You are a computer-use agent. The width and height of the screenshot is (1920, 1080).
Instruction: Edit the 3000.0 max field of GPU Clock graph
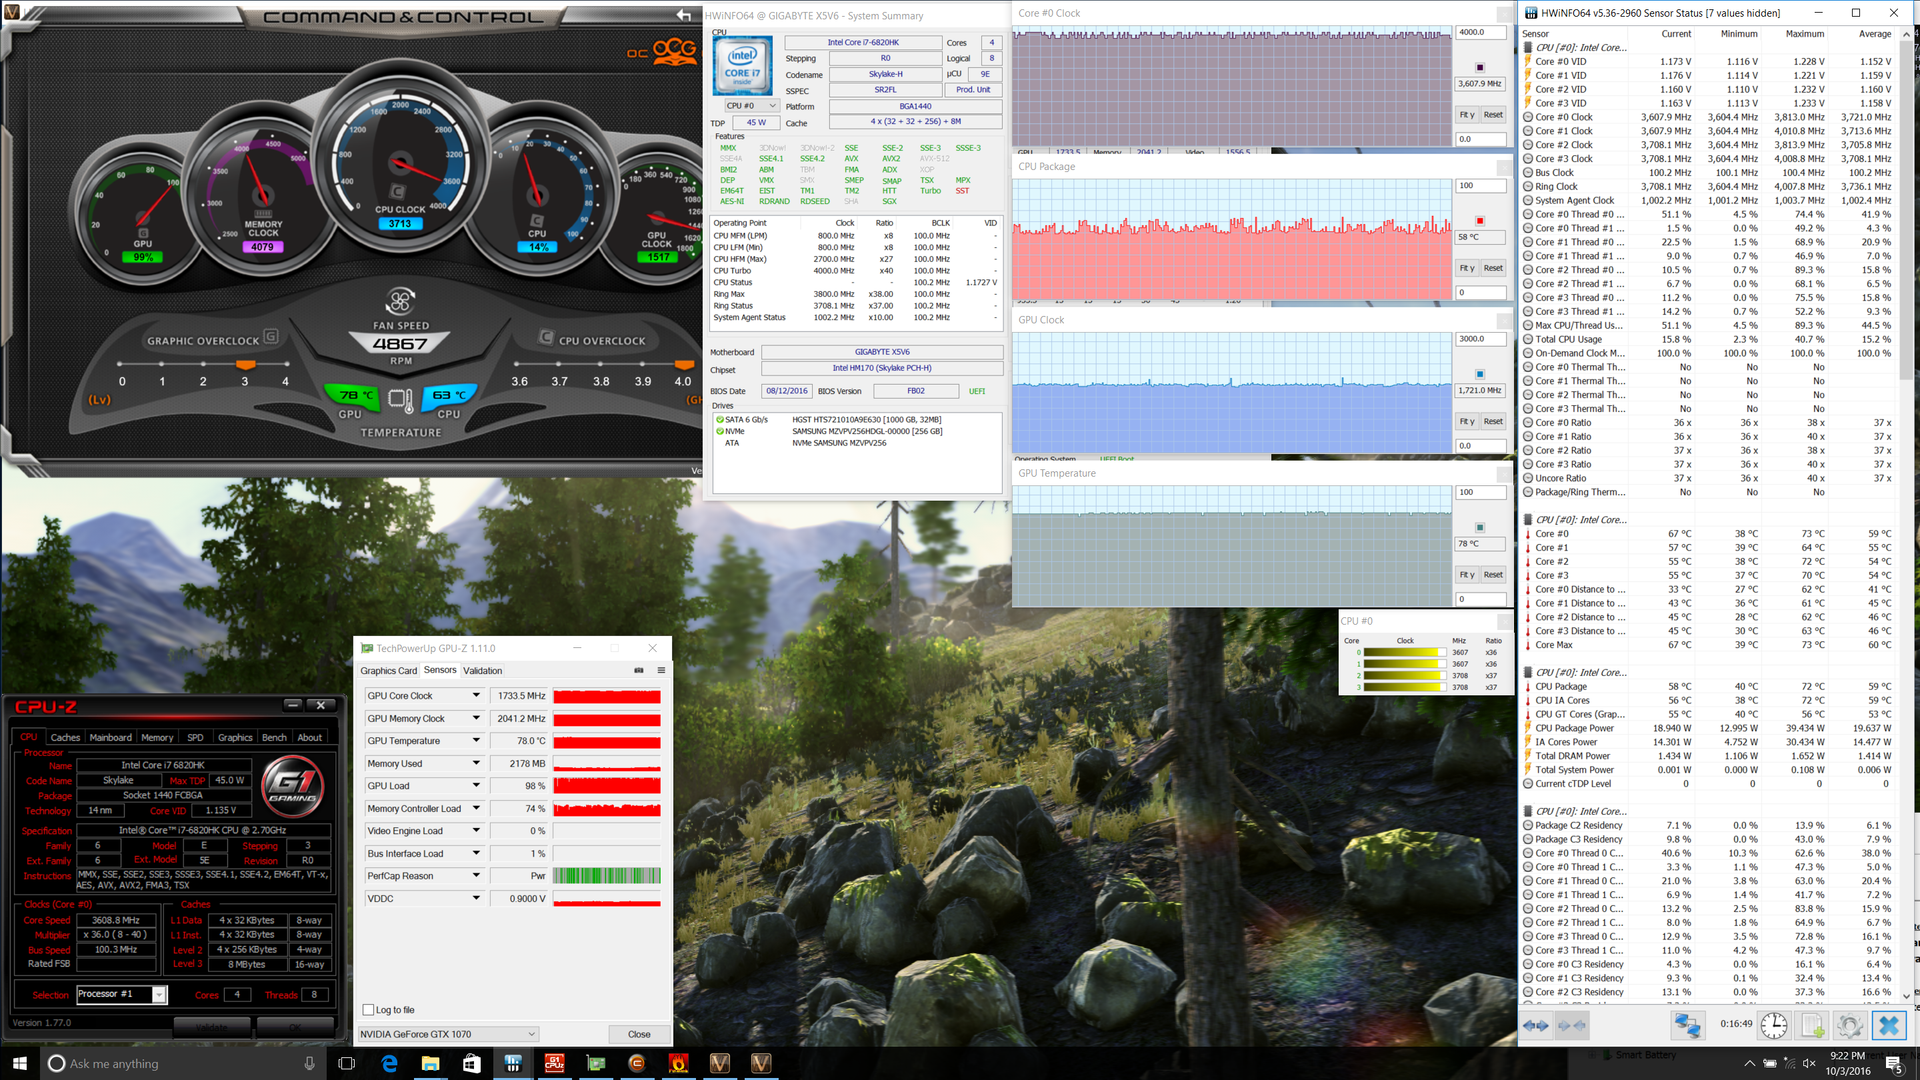(x=1480, y=339)
